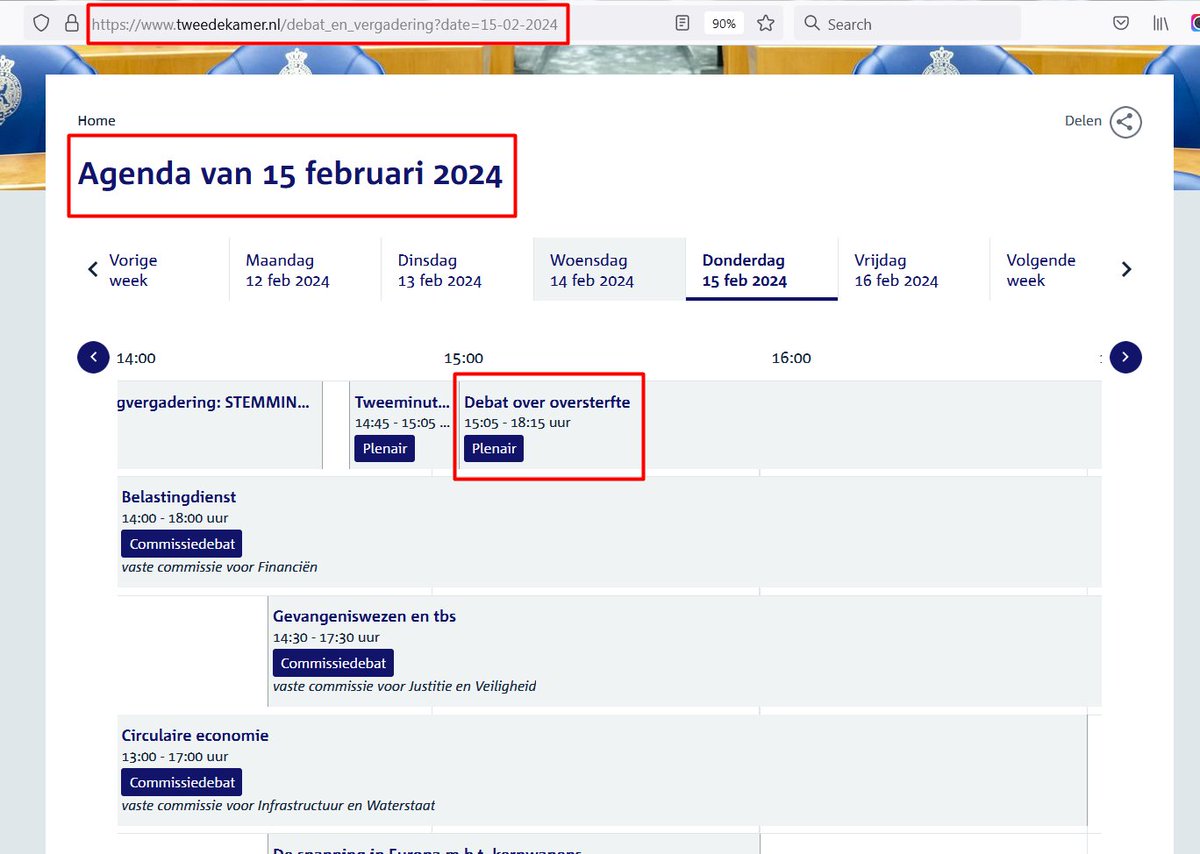Click Plenair badge under Debat over oversterfte
Viewport: 1200px width, 854px height.
pyautogui.click(x=494, y=448)
